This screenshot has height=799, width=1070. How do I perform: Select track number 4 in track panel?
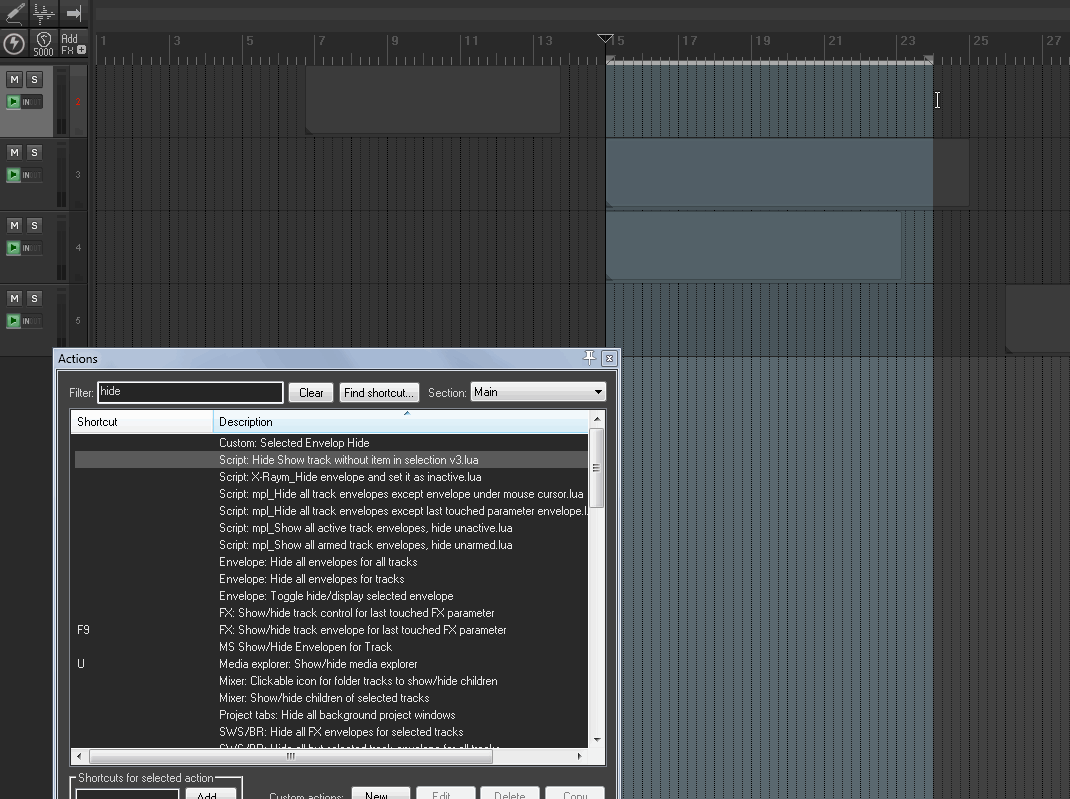coord(78,248)
